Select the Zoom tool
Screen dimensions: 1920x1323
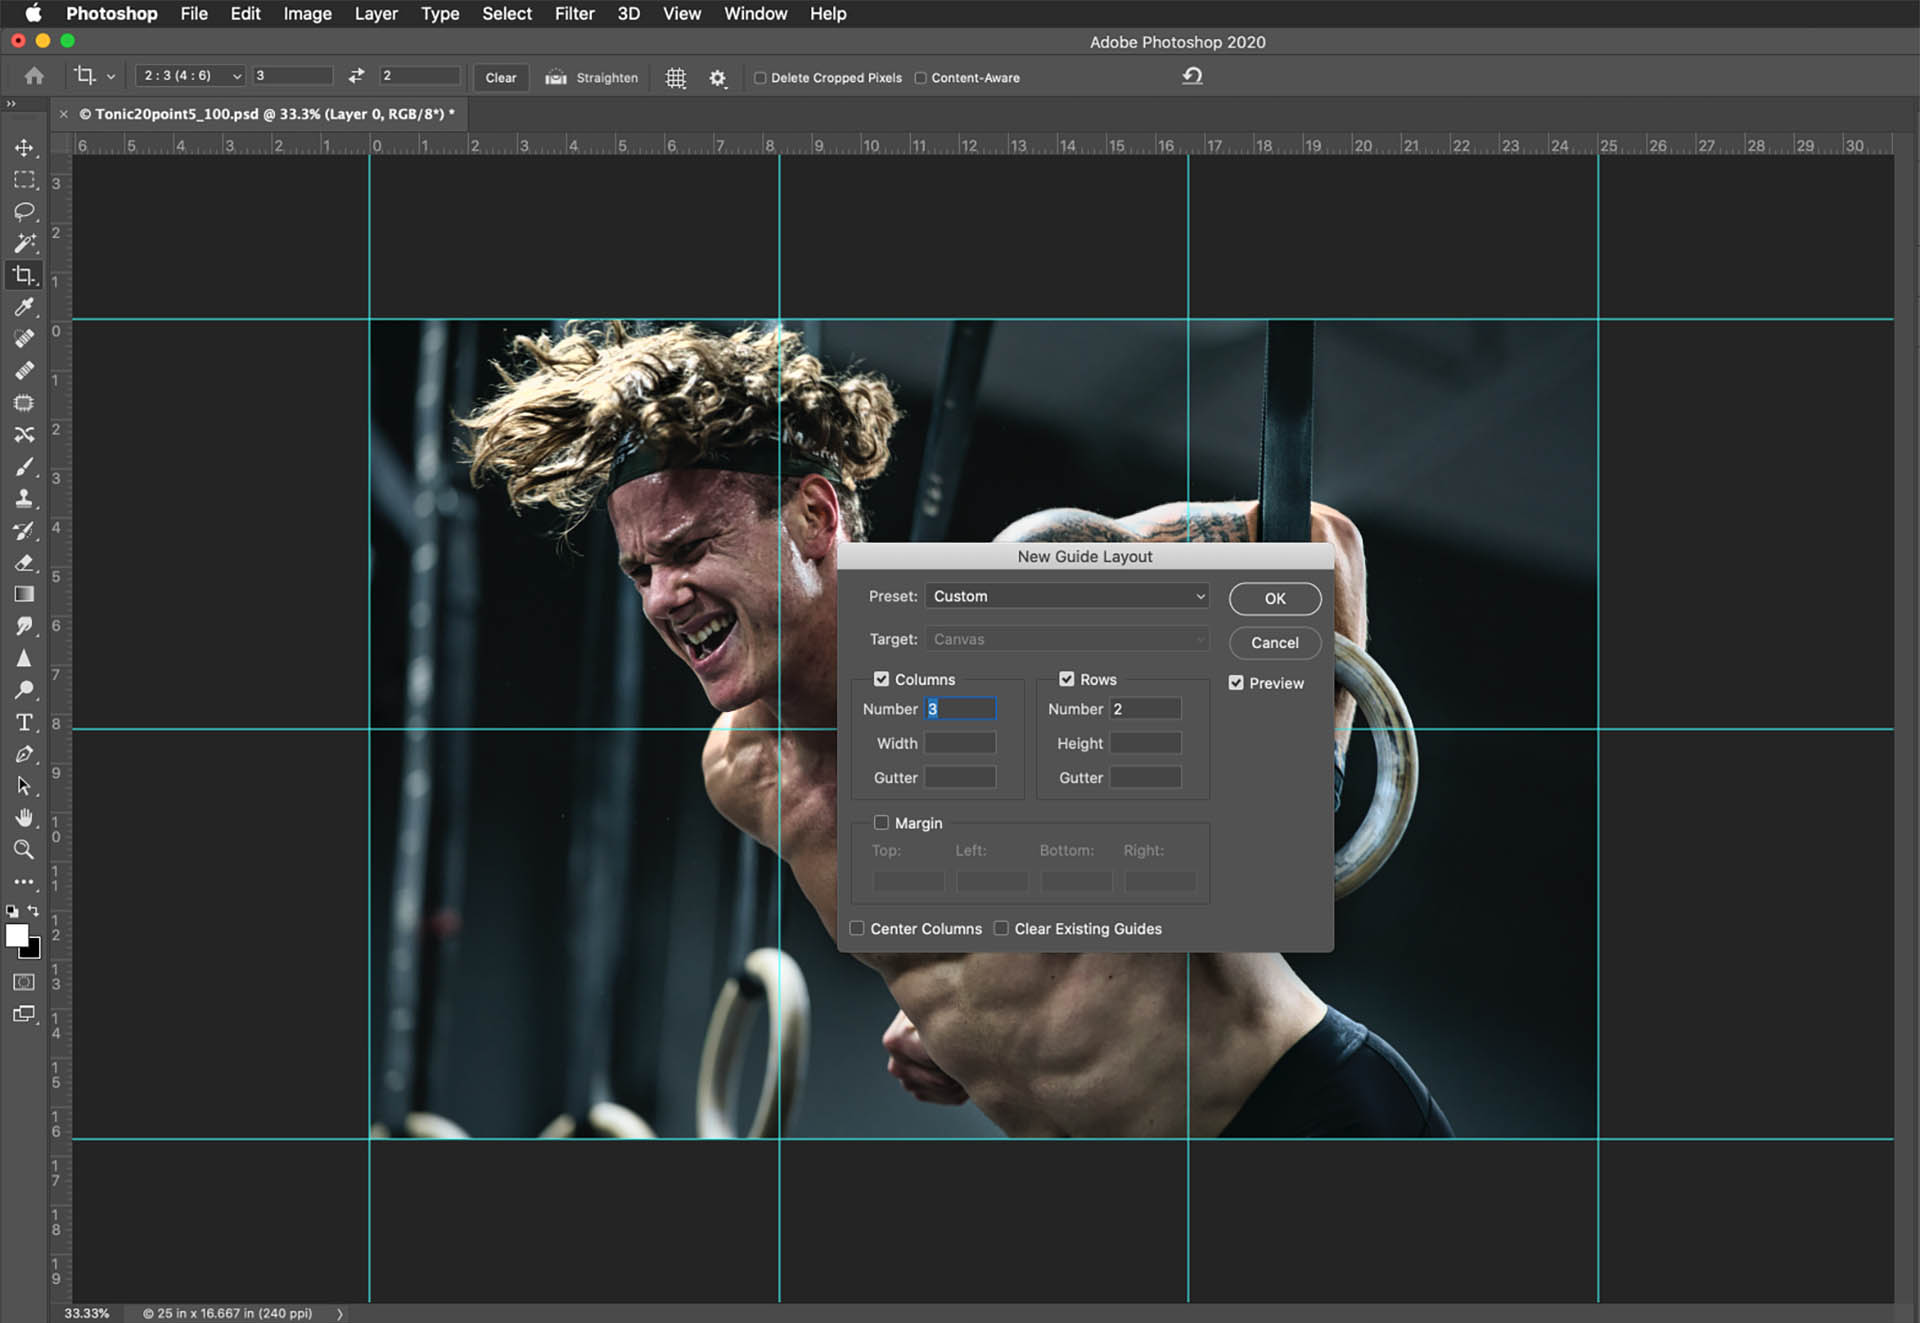pos(24,850)
